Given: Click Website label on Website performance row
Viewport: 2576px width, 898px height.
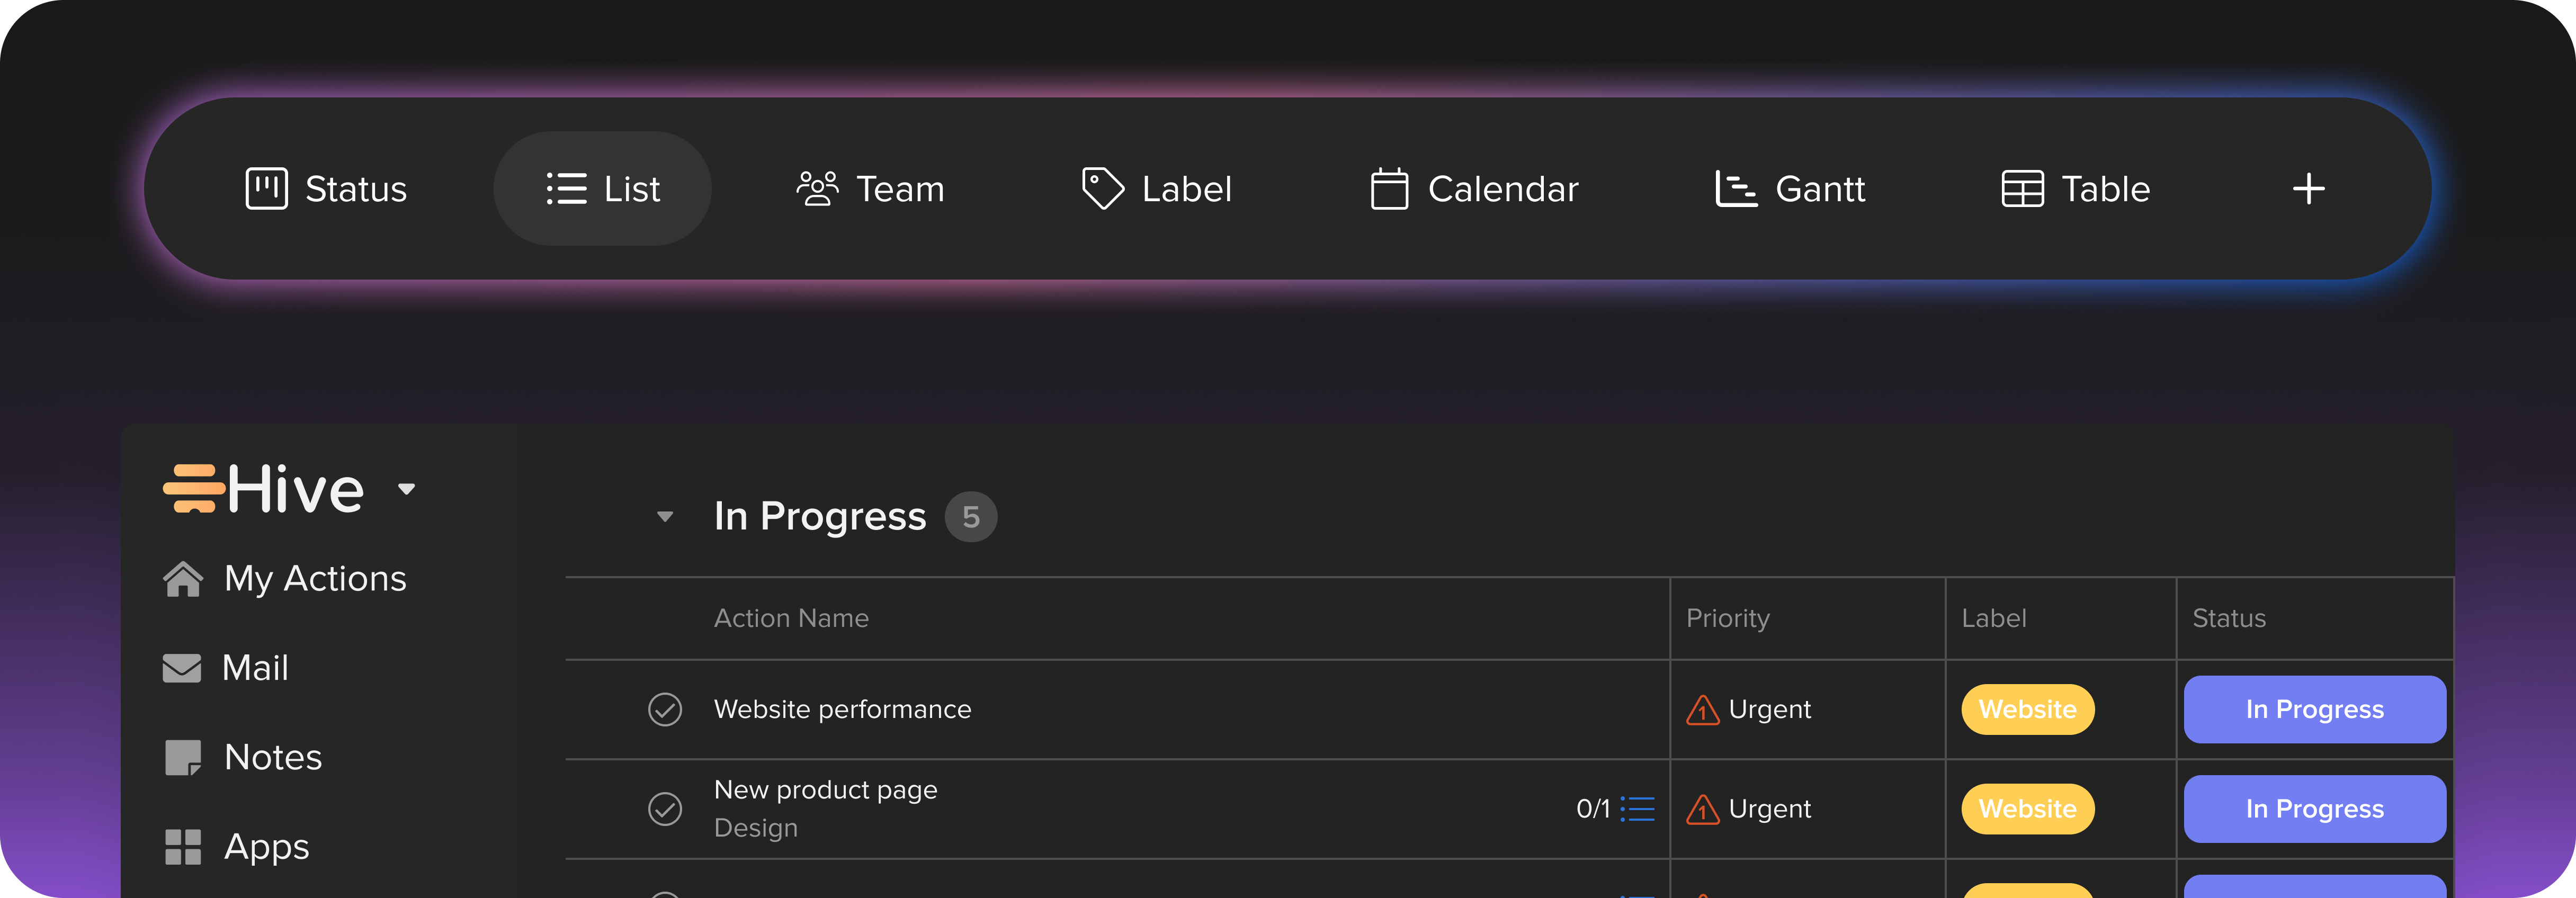Looking at the screenshot, I should click(2028, 710).
